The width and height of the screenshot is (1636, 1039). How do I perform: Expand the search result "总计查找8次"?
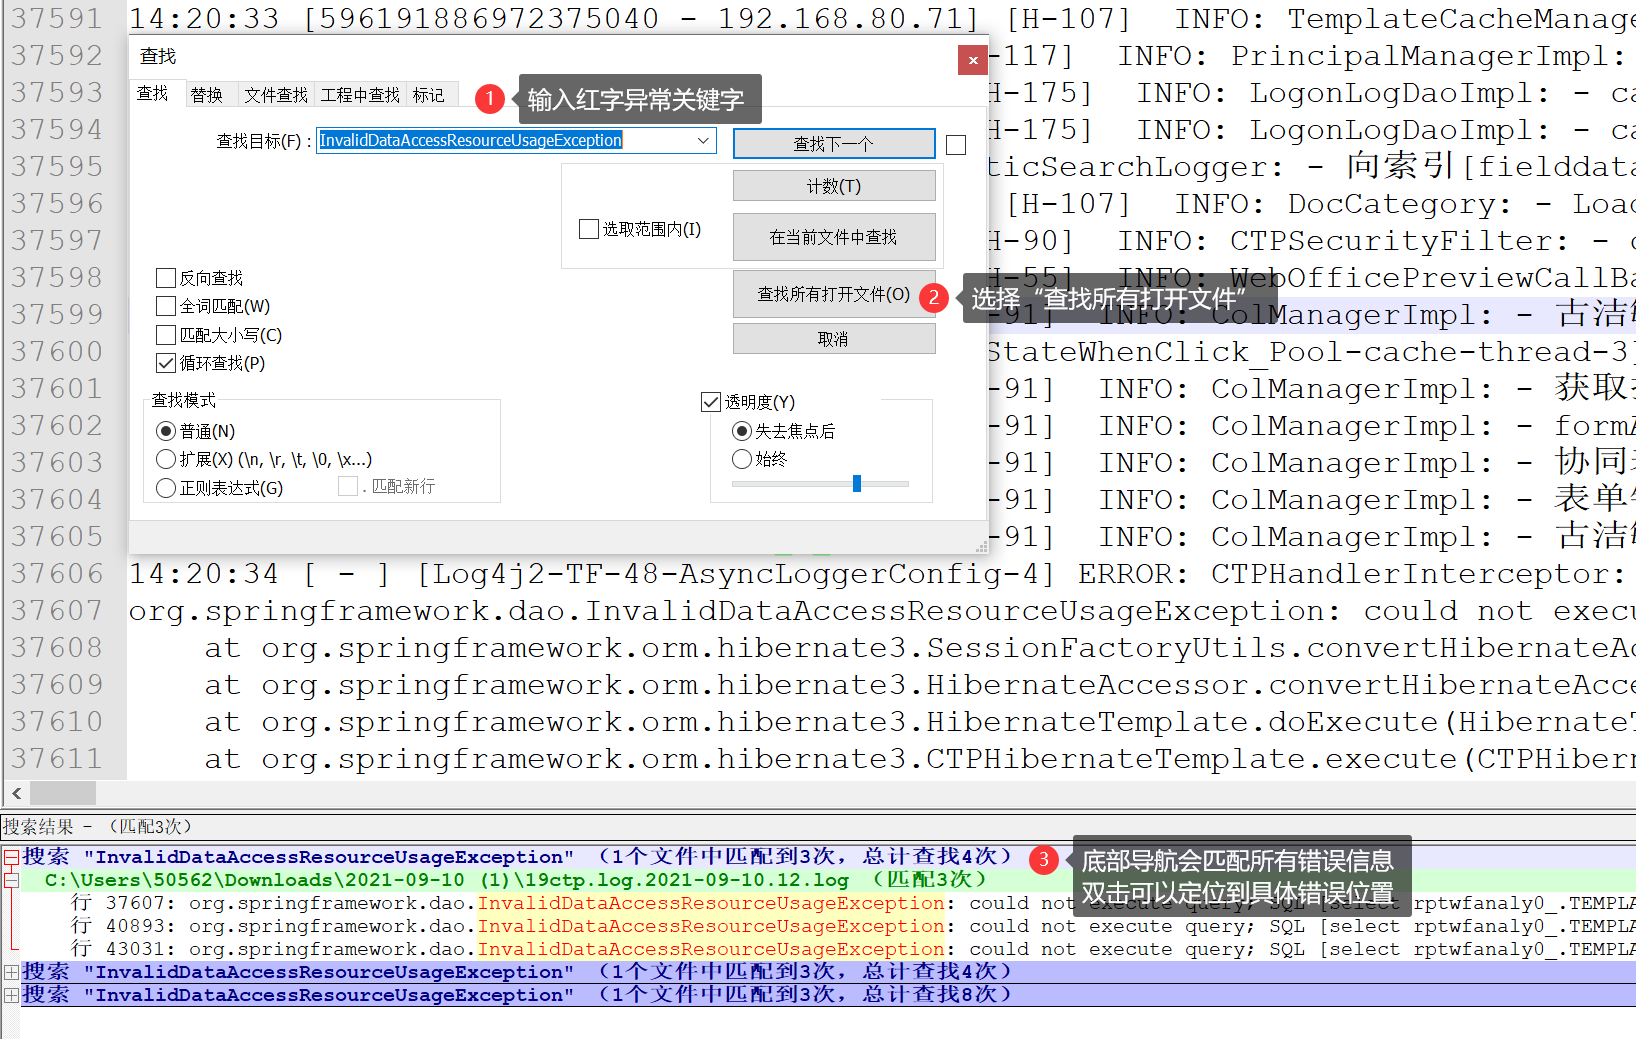[x=11, y=995]
